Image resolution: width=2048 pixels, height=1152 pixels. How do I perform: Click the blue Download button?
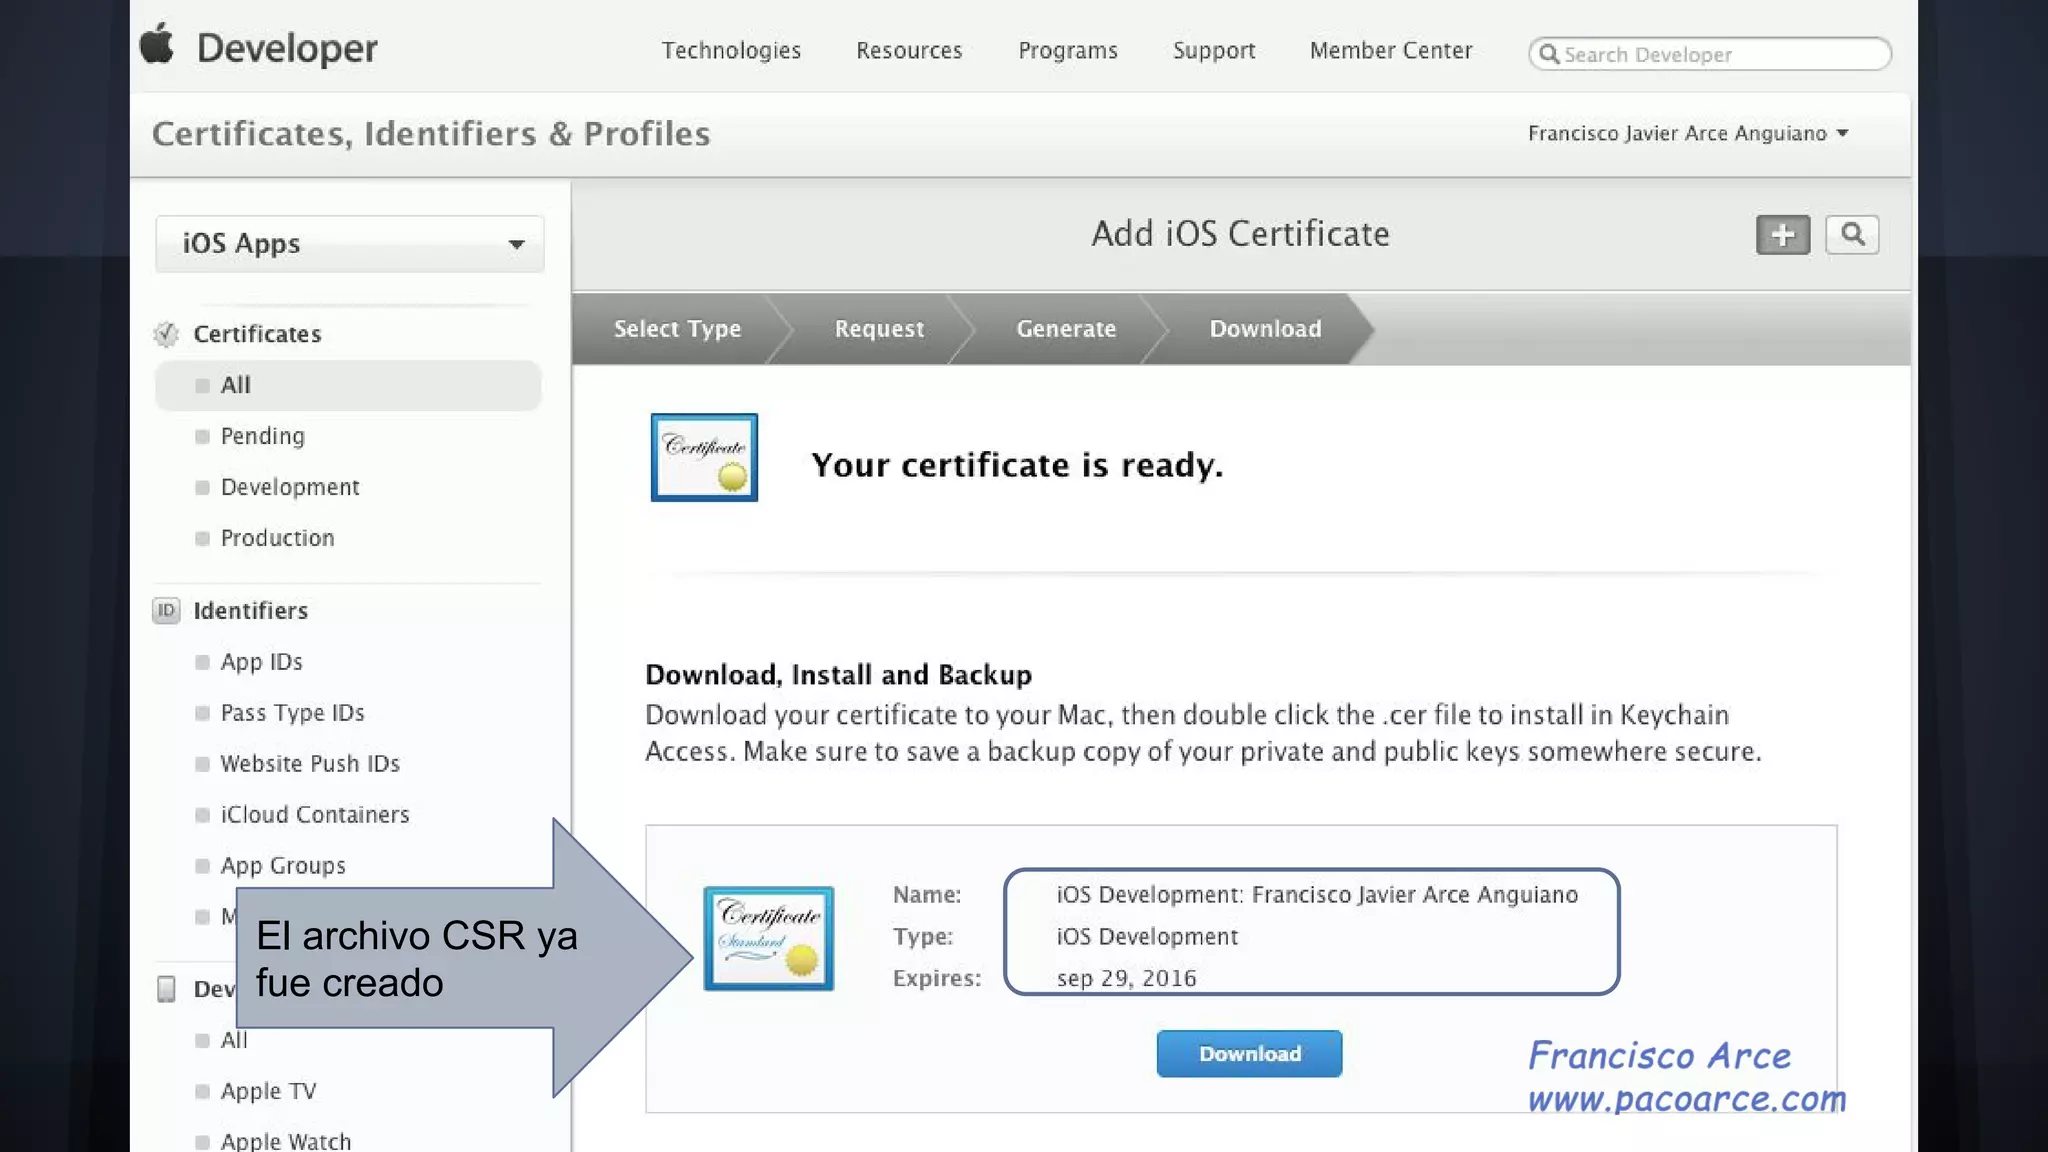click(x=1249, y=1054)
